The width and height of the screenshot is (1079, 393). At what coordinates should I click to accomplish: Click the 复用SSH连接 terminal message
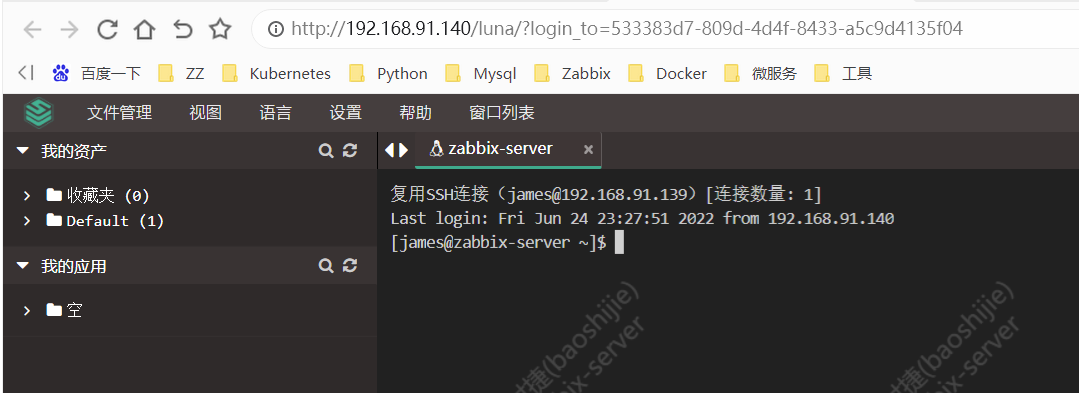coord(606,195)
